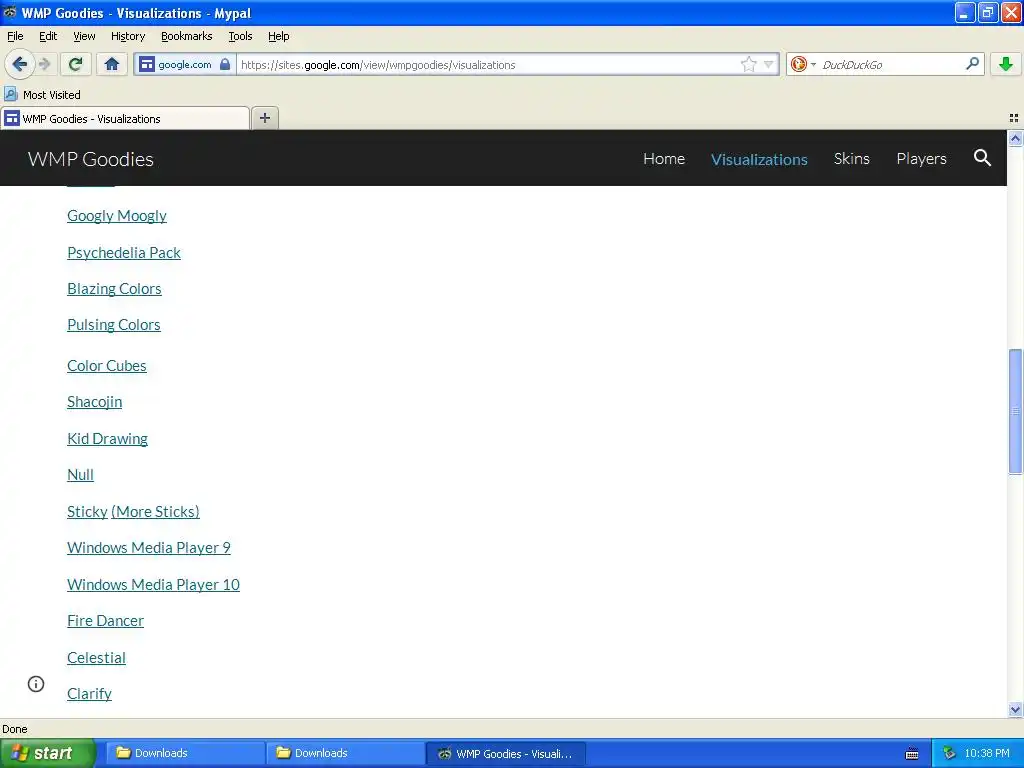This screenshot has height=768, width=1024.
Task: Click the search magnifier in the search box
Action: click(x=972, y=63)
